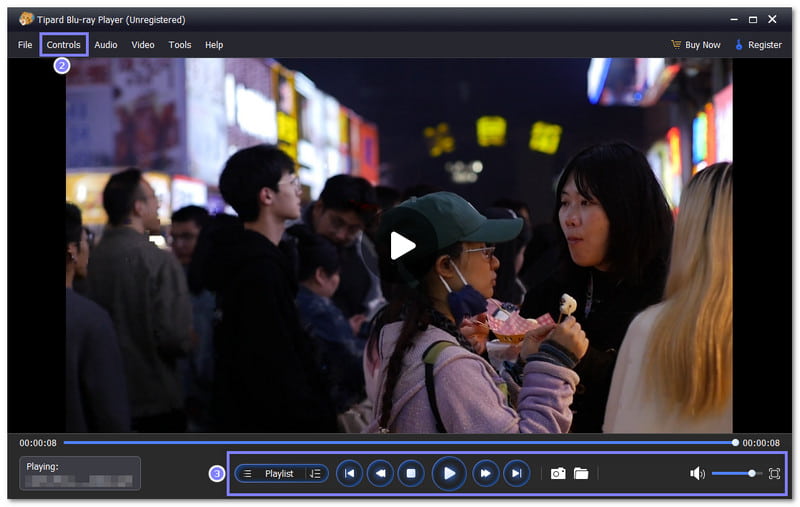The width and height of the screenshot is (800, 507).
Task: Click the Tipard app logo icon
Action: [26, 19]
